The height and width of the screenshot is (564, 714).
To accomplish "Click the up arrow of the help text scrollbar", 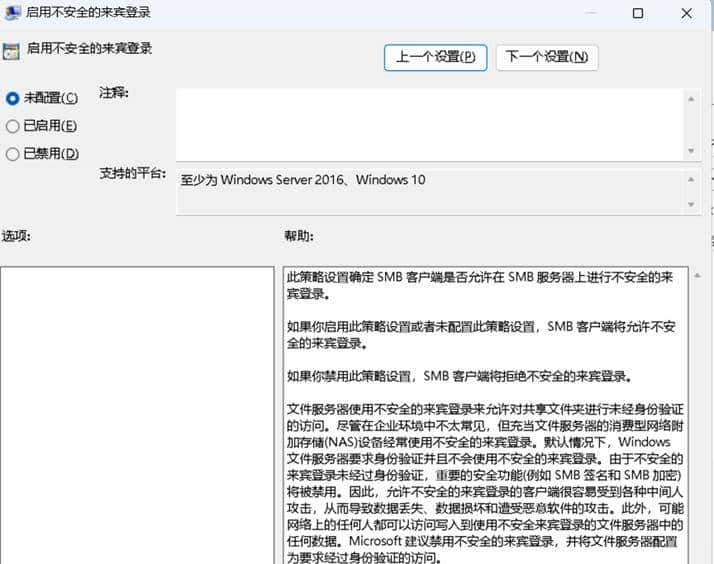I will pyautogui.click(x=697, y=275).
